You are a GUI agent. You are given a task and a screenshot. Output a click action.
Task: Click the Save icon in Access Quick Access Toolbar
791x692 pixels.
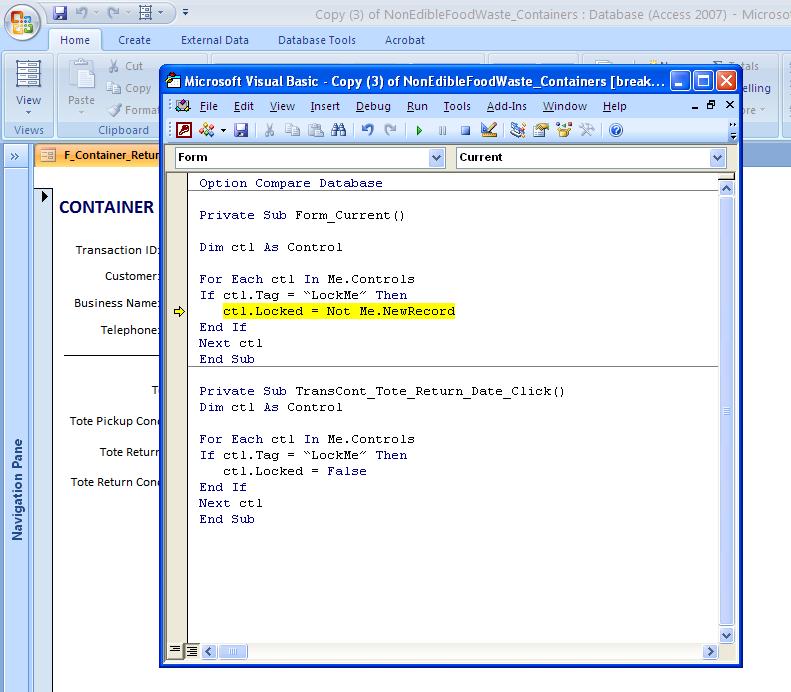tap(60, 13)
